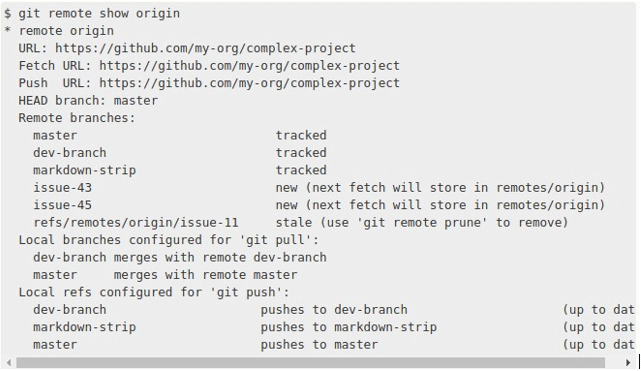
Task: Click the issue-43 remote branch entry
Action: [62, 188]
